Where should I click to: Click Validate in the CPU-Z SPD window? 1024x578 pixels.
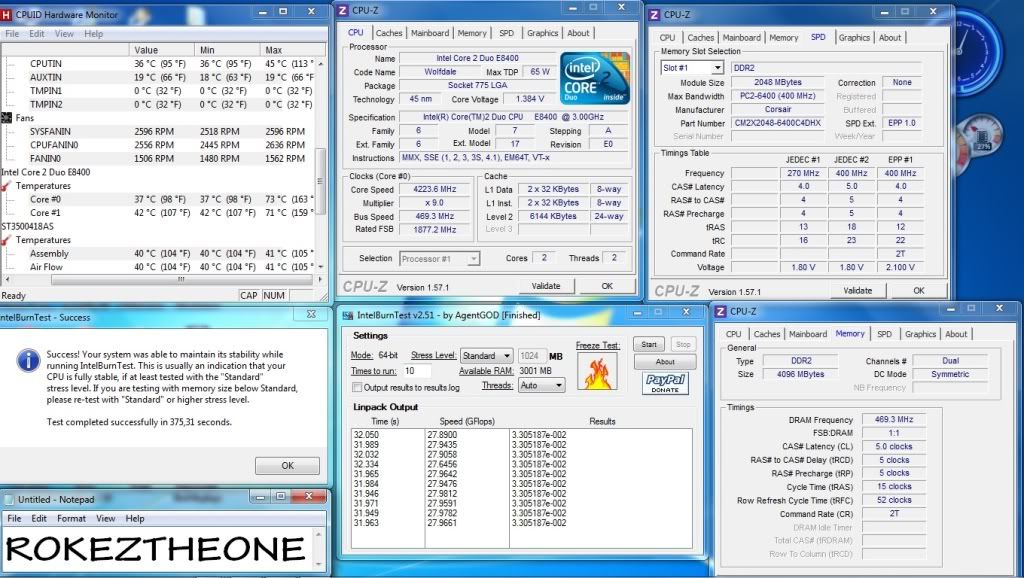857,291
